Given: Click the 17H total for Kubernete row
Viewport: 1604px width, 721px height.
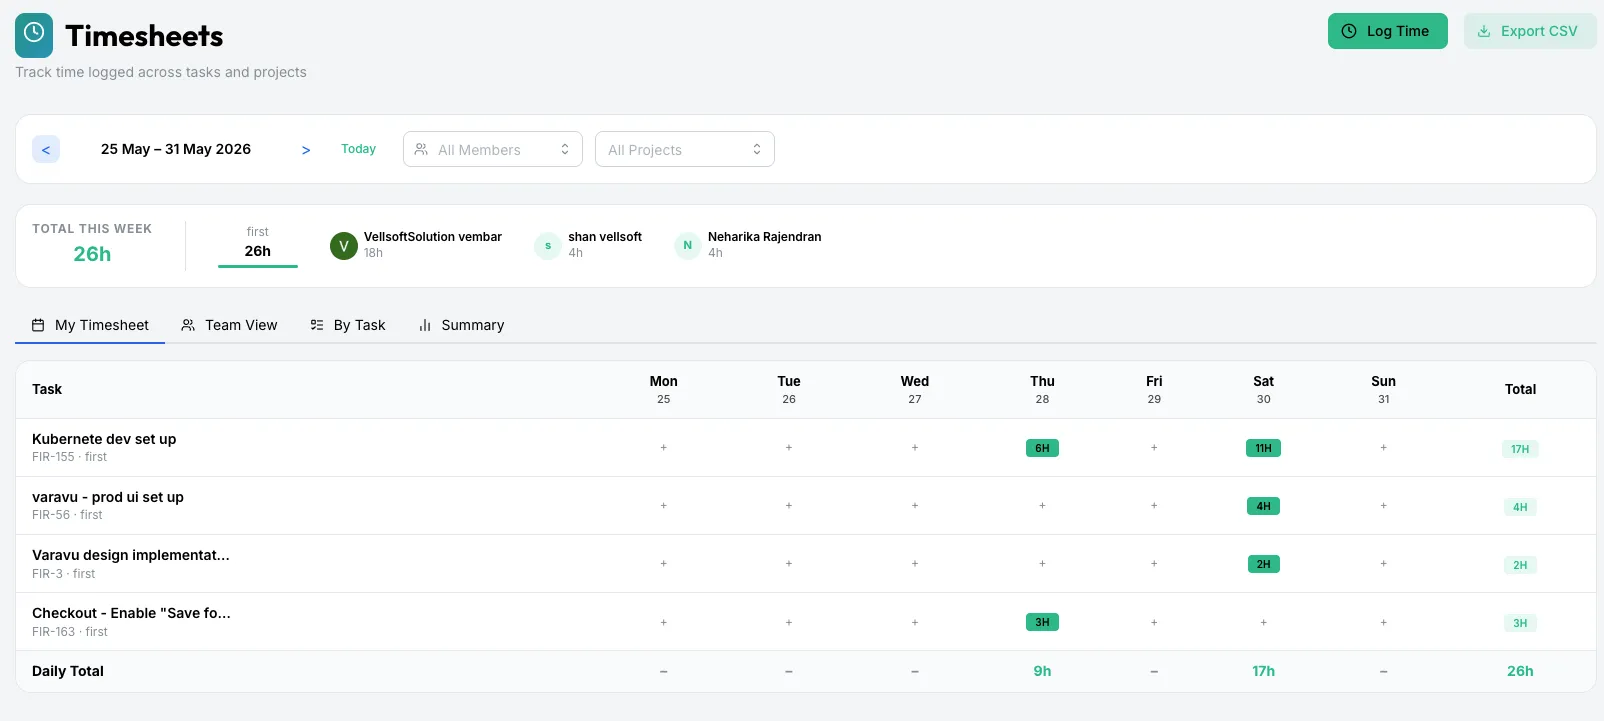Looking at the screenshot, I should coord(1520,449).
